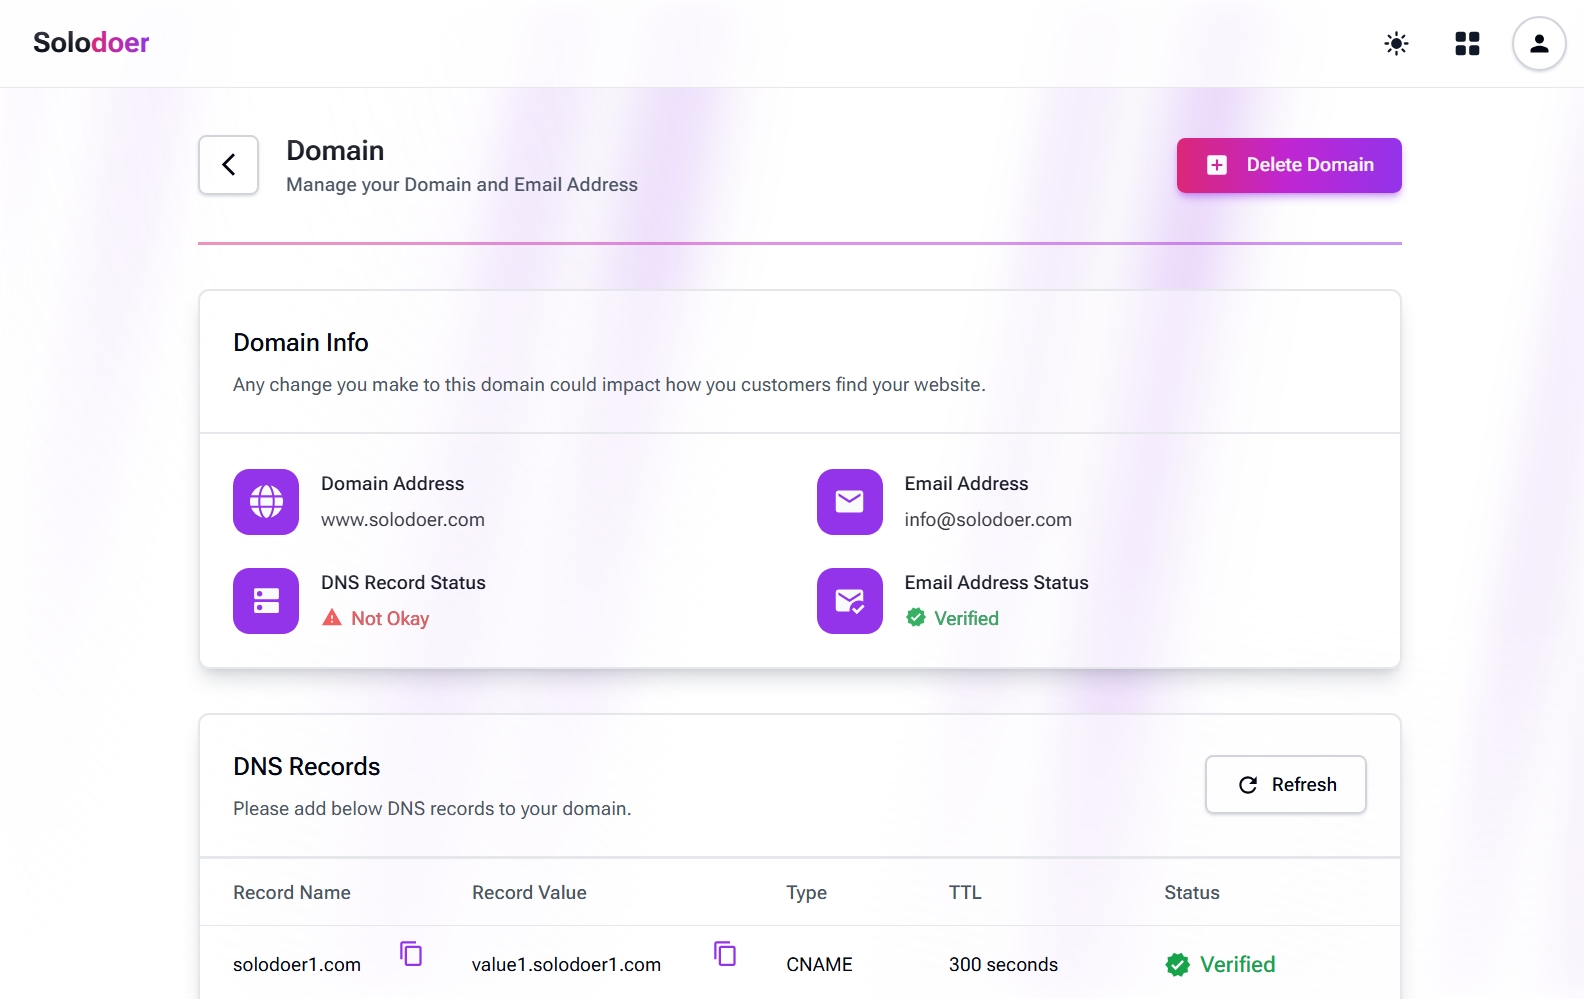Copy record name solodoer1.com

[x=411, y=954]
